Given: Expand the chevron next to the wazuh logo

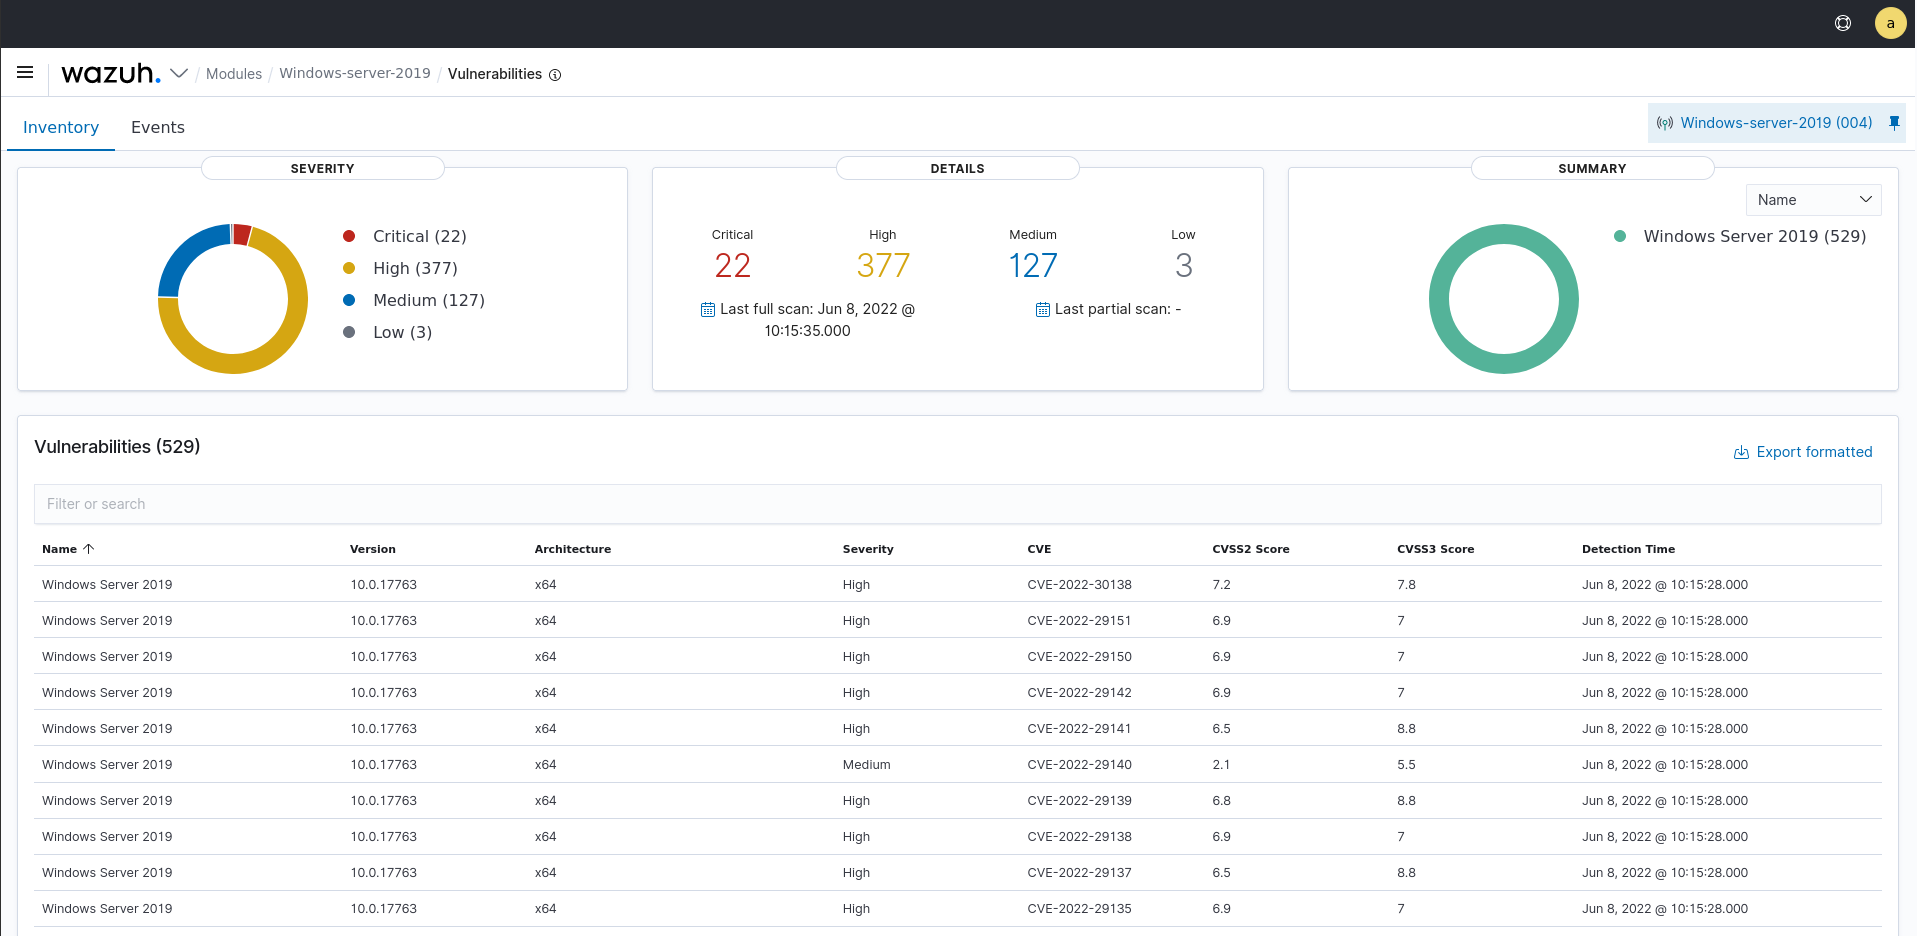Looking at the screenshot, I should (x=180, y=73).
